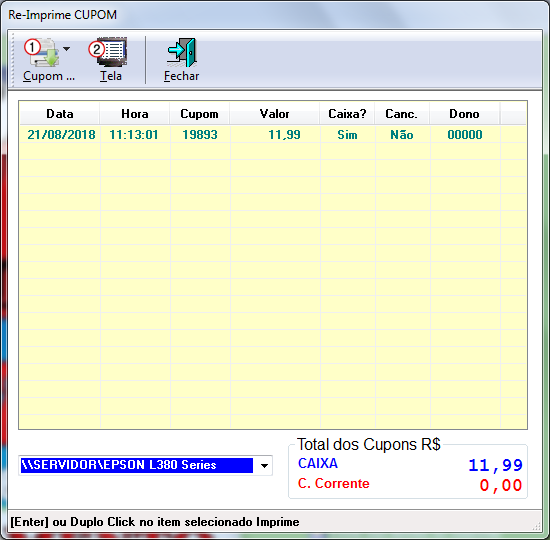Click the 11:13:01 time cell
Image resolution: width=550 pixels, height=540 pixels.
click(x=134, y=135)
